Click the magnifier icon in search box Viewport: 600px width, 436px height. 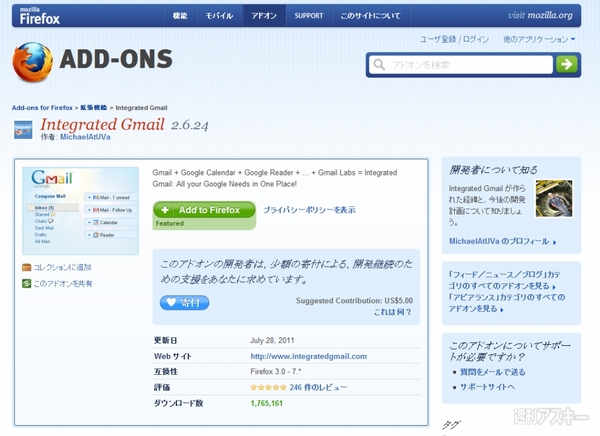(379, 64)
